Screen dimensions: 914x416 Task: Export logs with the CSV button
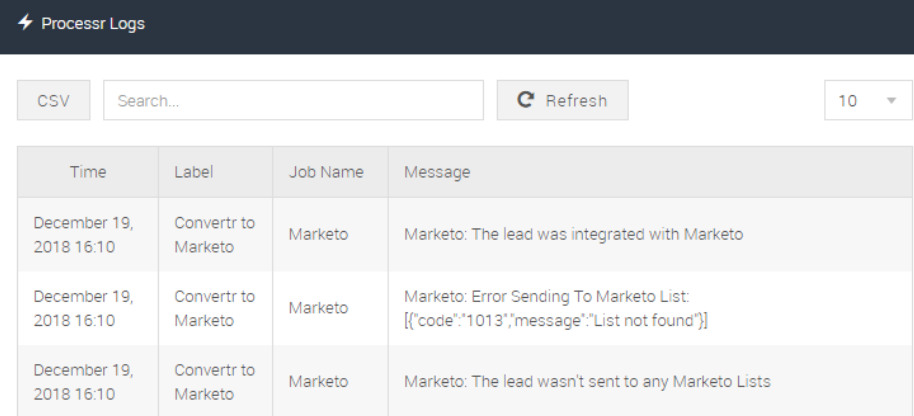[x=54, y=100]
